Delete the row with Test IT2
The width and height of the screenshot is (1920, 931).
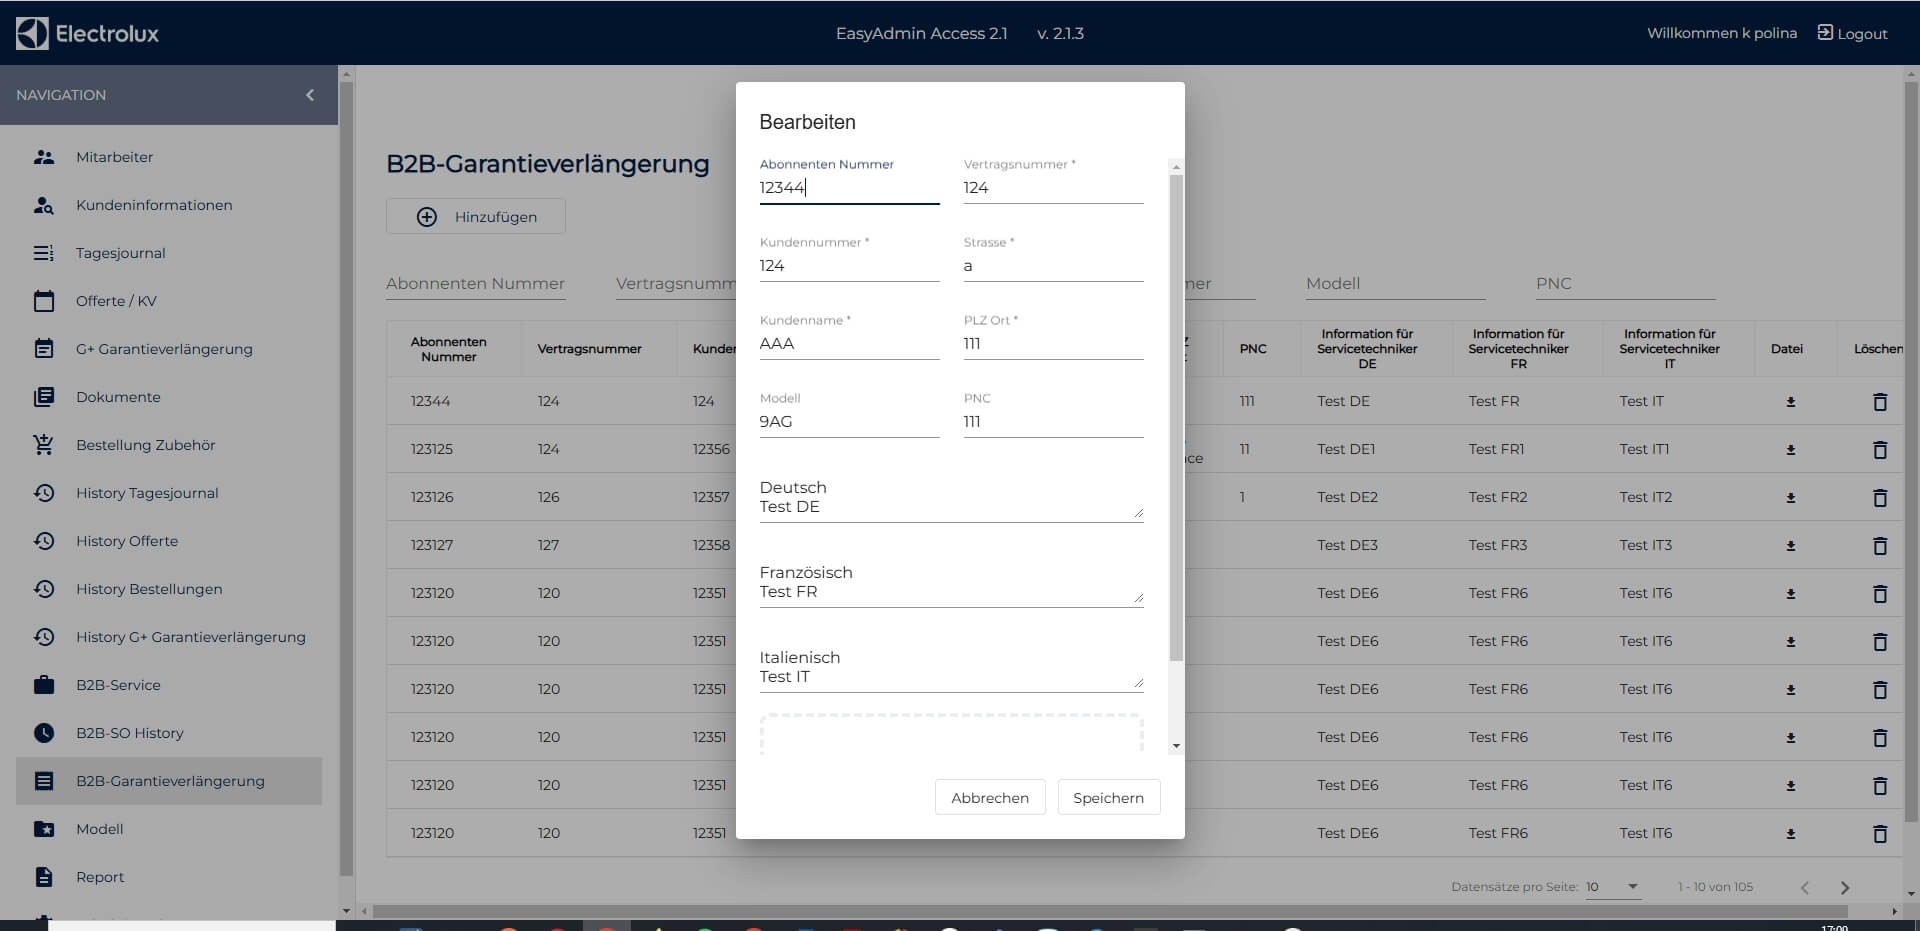click(1879, 498)
